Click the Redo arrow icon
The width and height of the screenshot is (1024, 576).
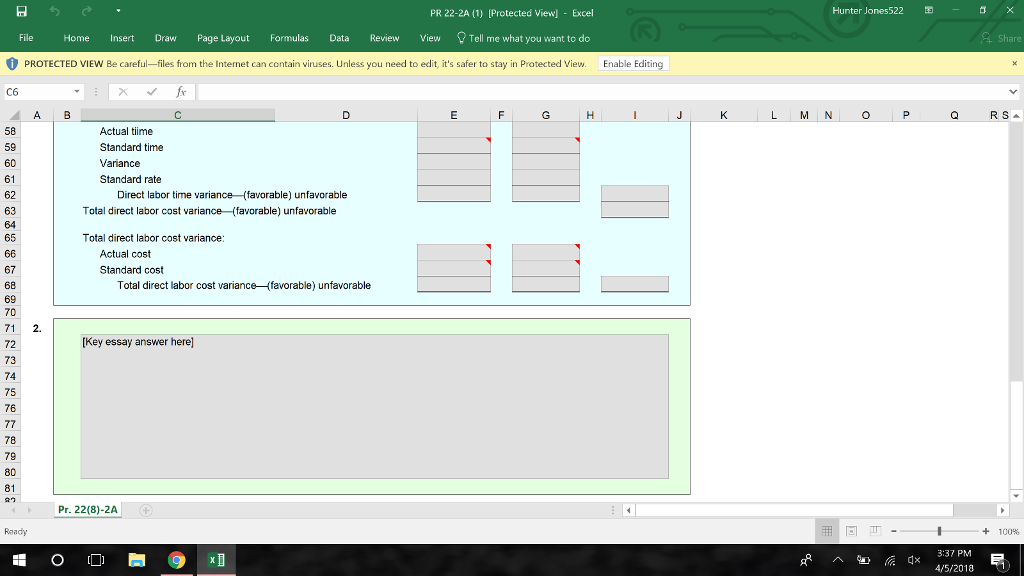(86, 11)
